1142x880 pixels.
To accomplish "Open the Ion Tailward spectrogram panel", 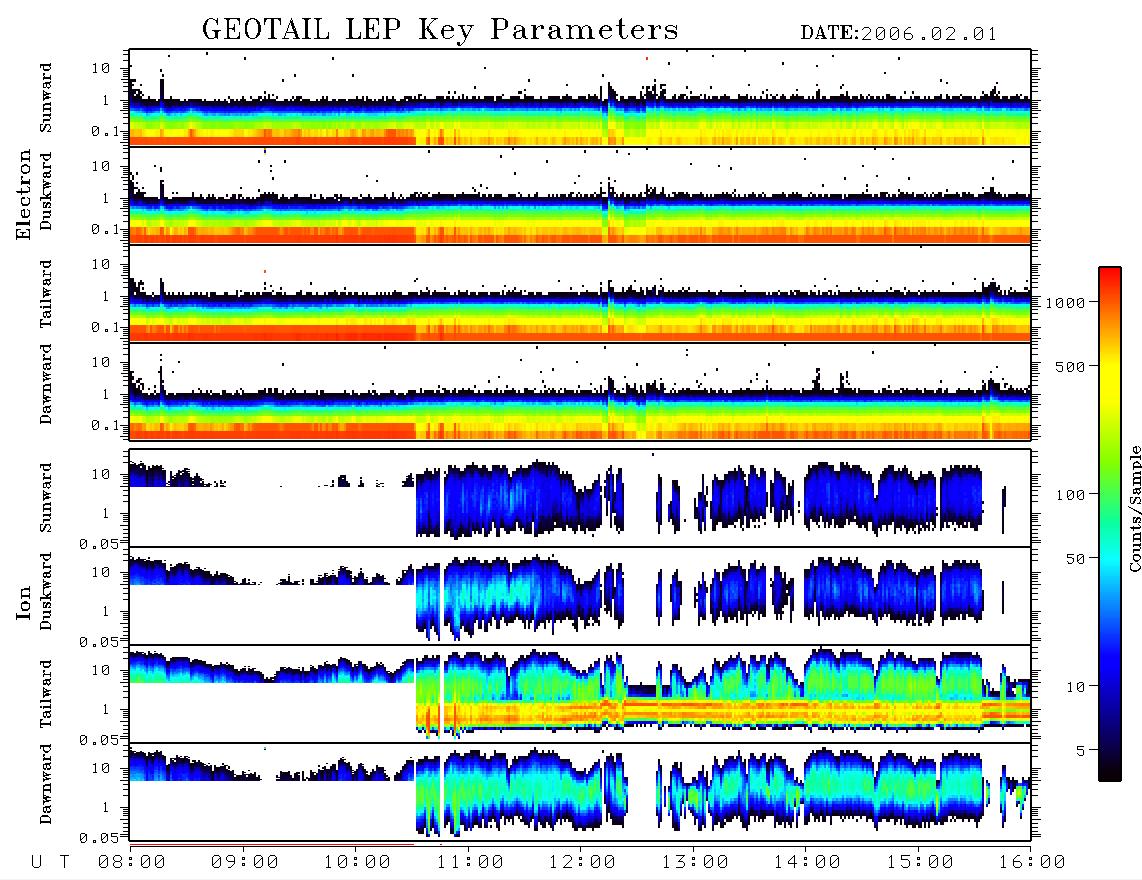I will point(580,694).
